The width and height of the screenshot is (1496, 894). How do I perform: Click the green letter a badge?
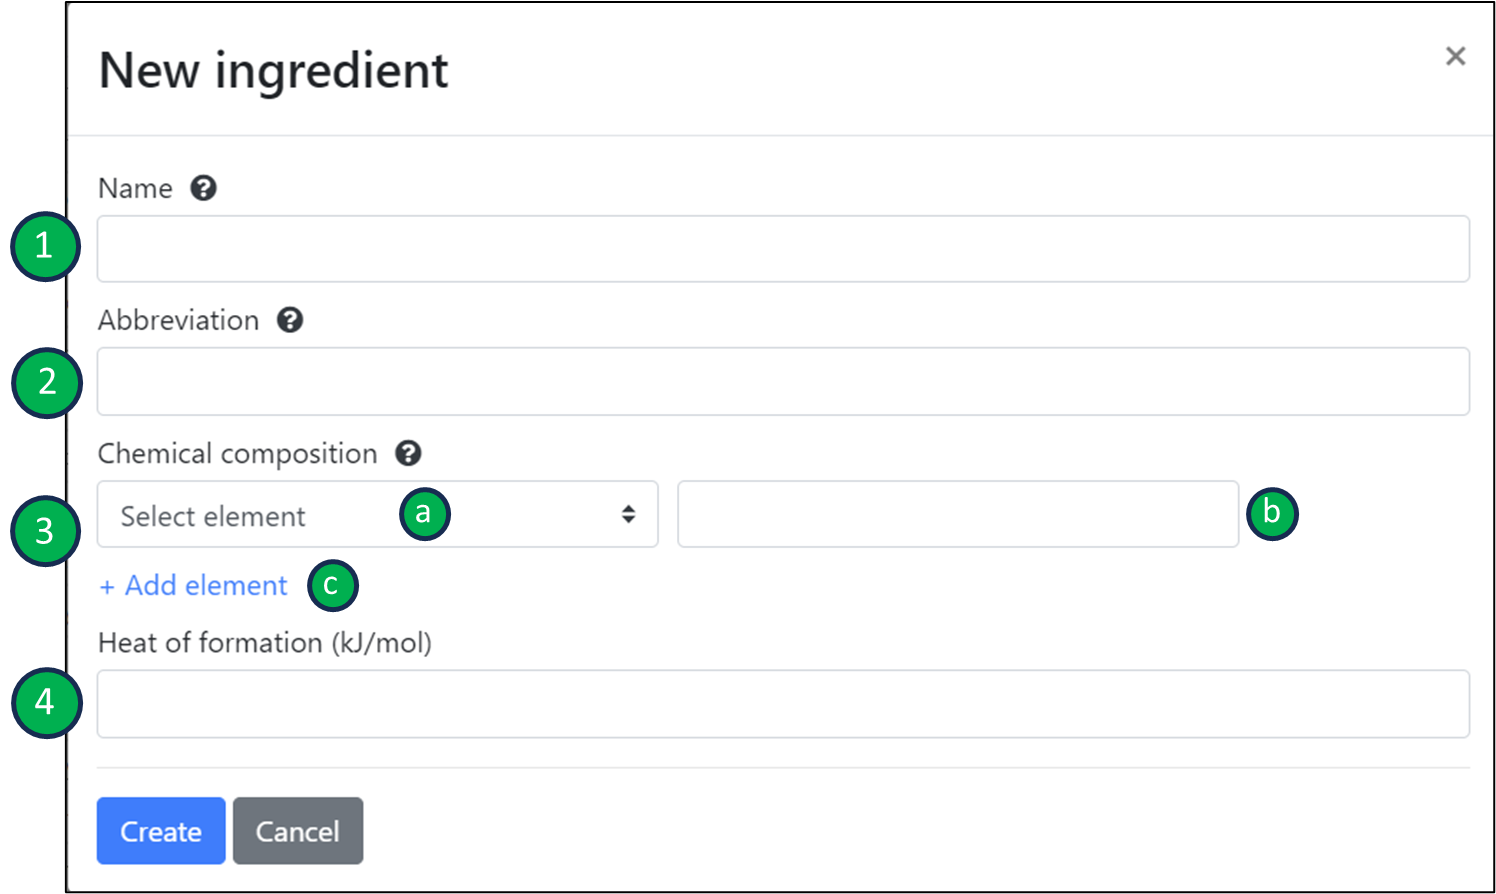[424, 514]
